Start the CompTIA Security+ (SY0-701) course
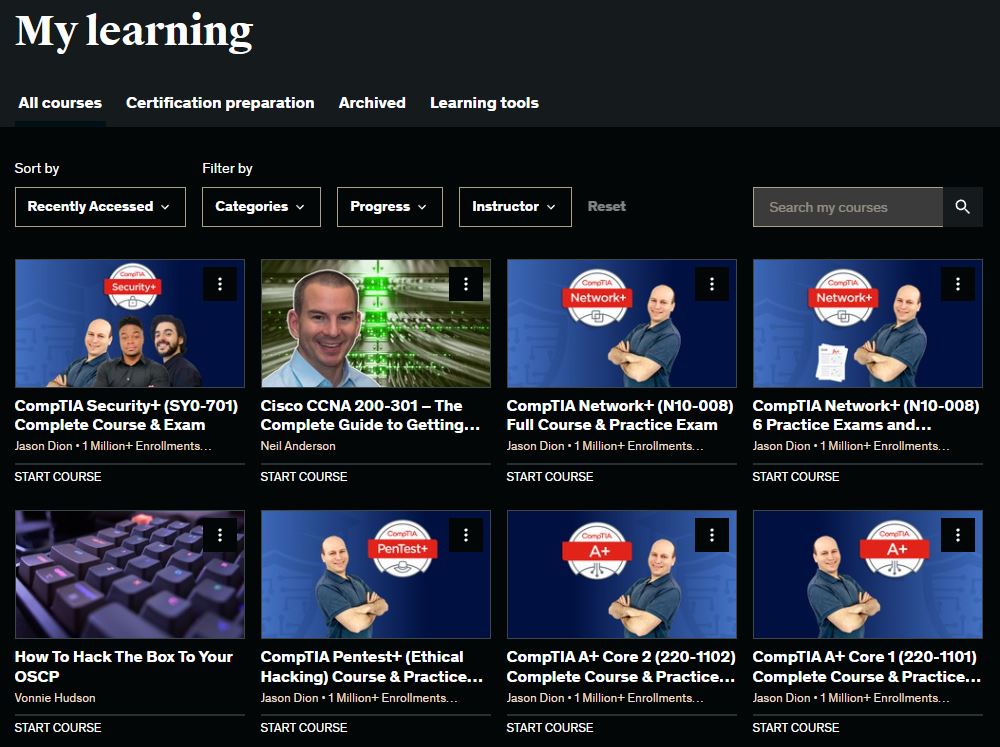The height and width of the screenshot is (747, 1000). pyautogui.click(x=58, y=477)
